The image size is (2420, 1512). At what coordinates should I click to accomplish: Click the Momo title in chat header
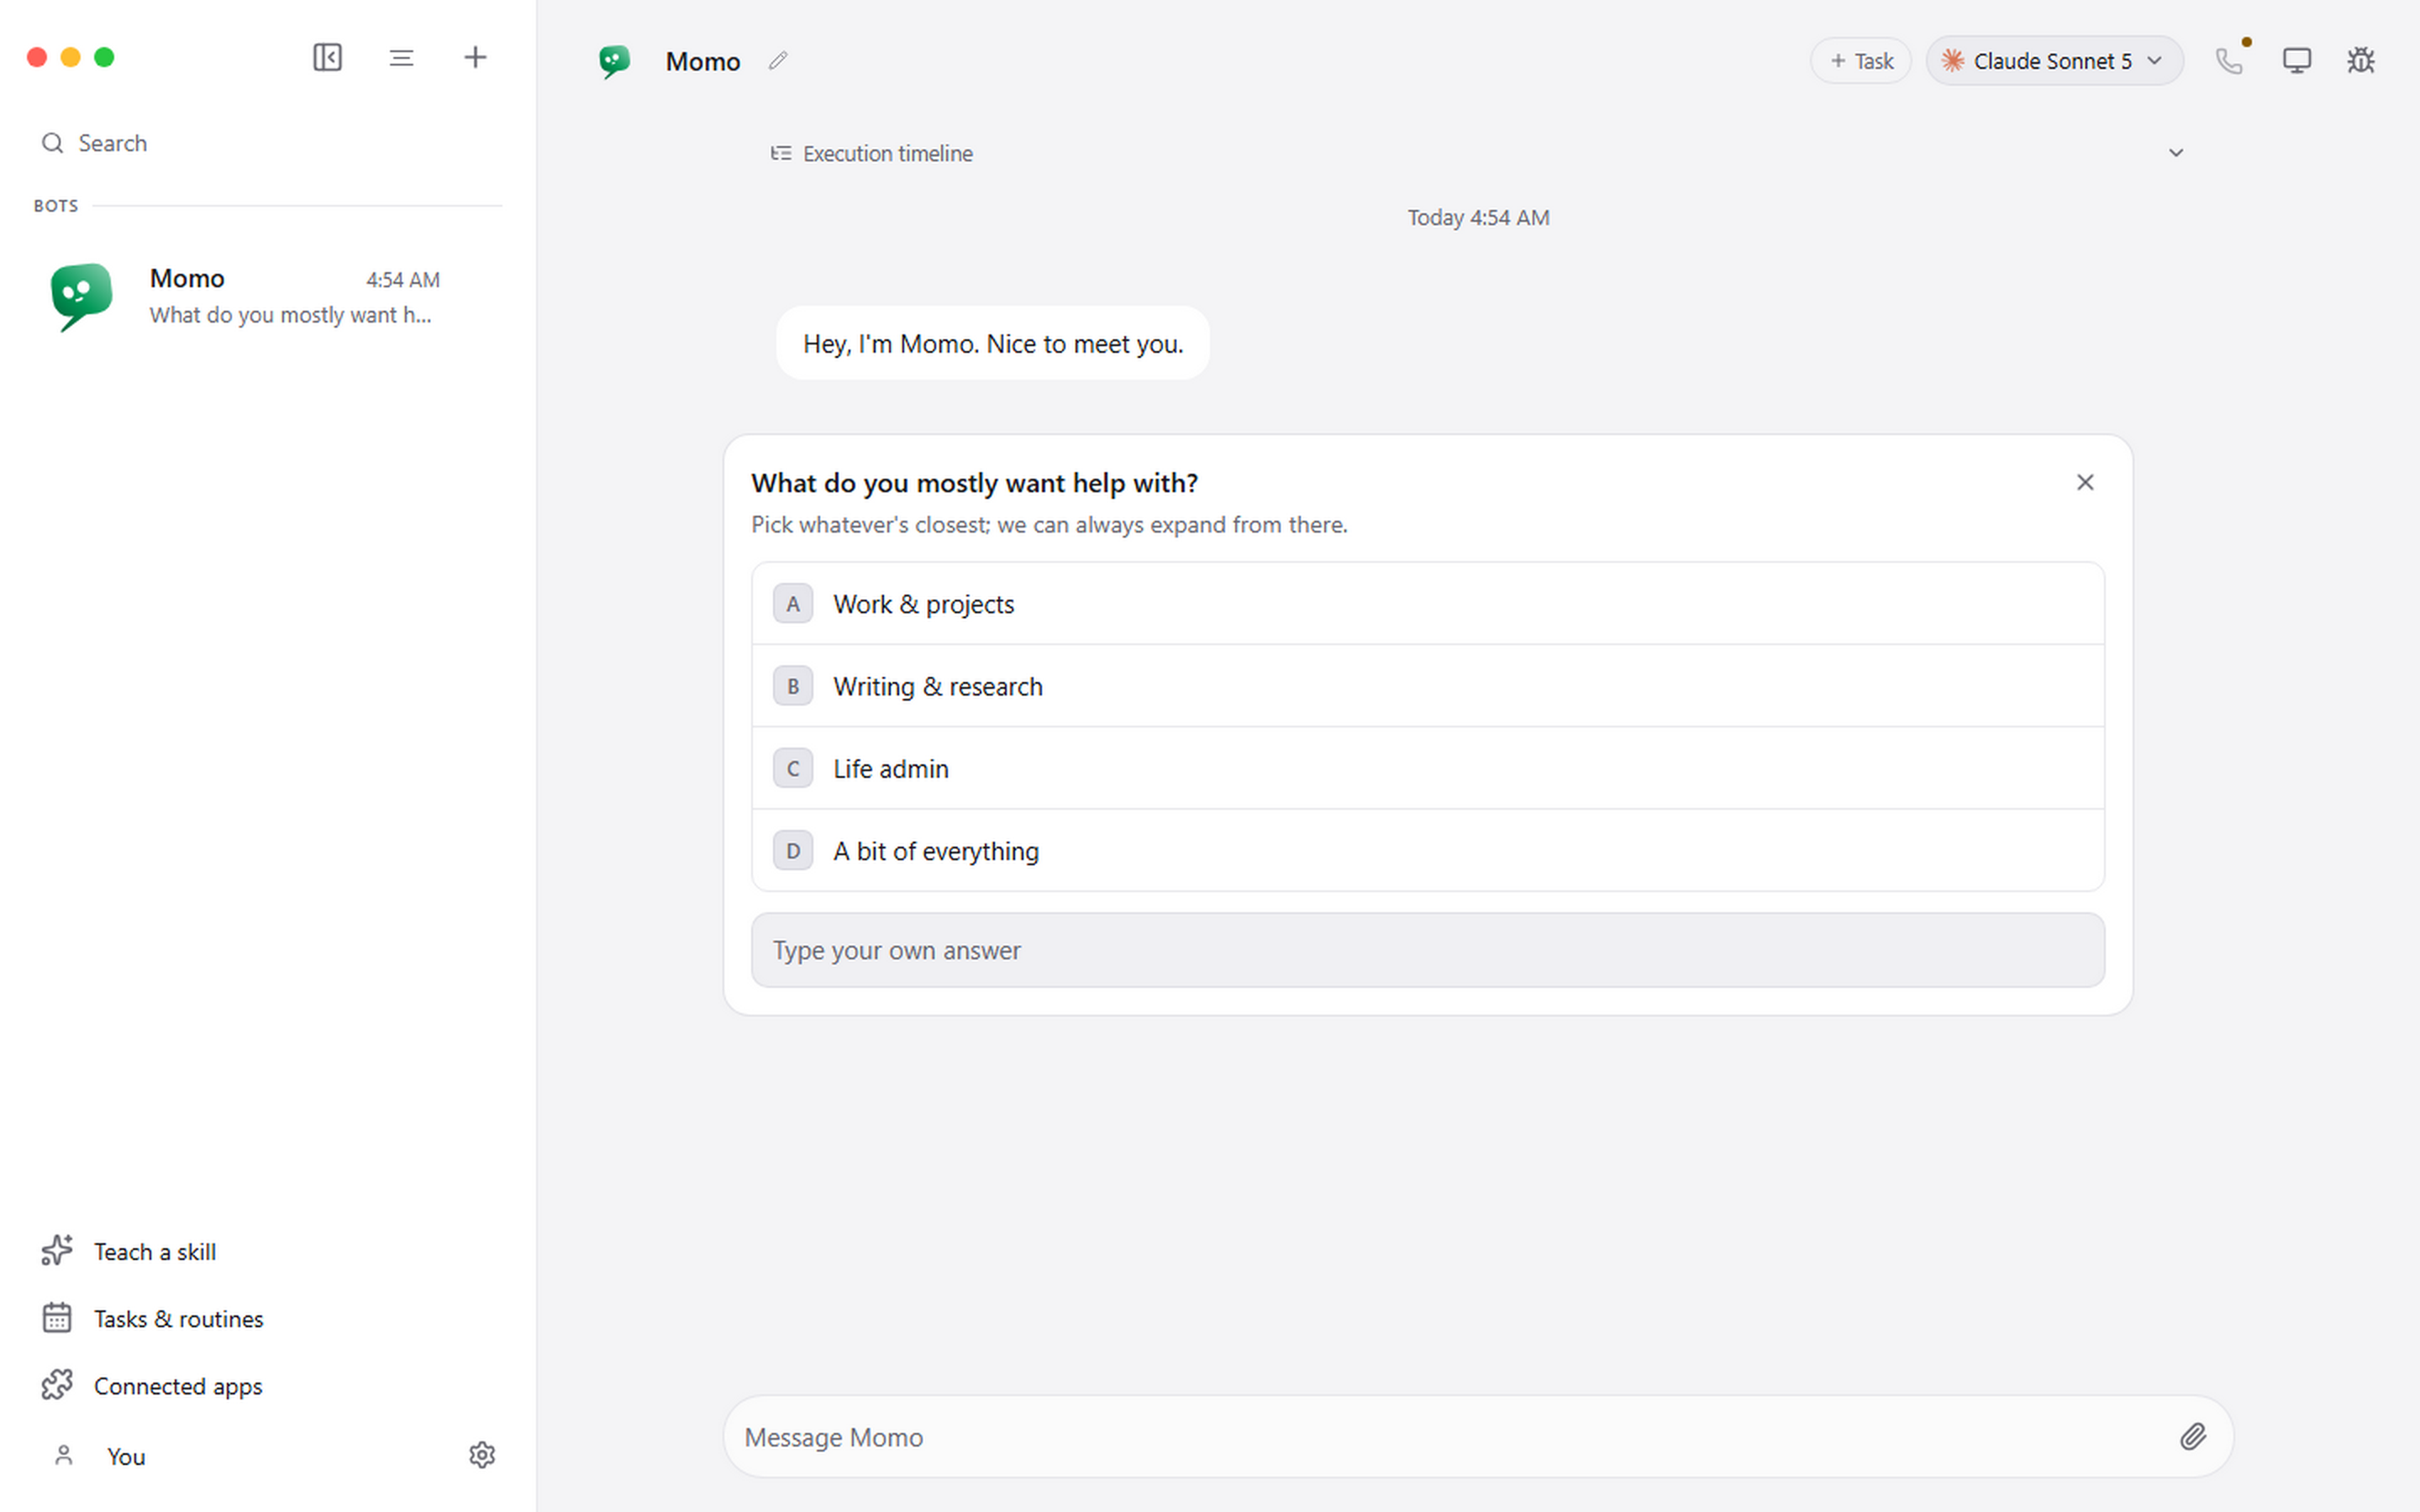703,61
